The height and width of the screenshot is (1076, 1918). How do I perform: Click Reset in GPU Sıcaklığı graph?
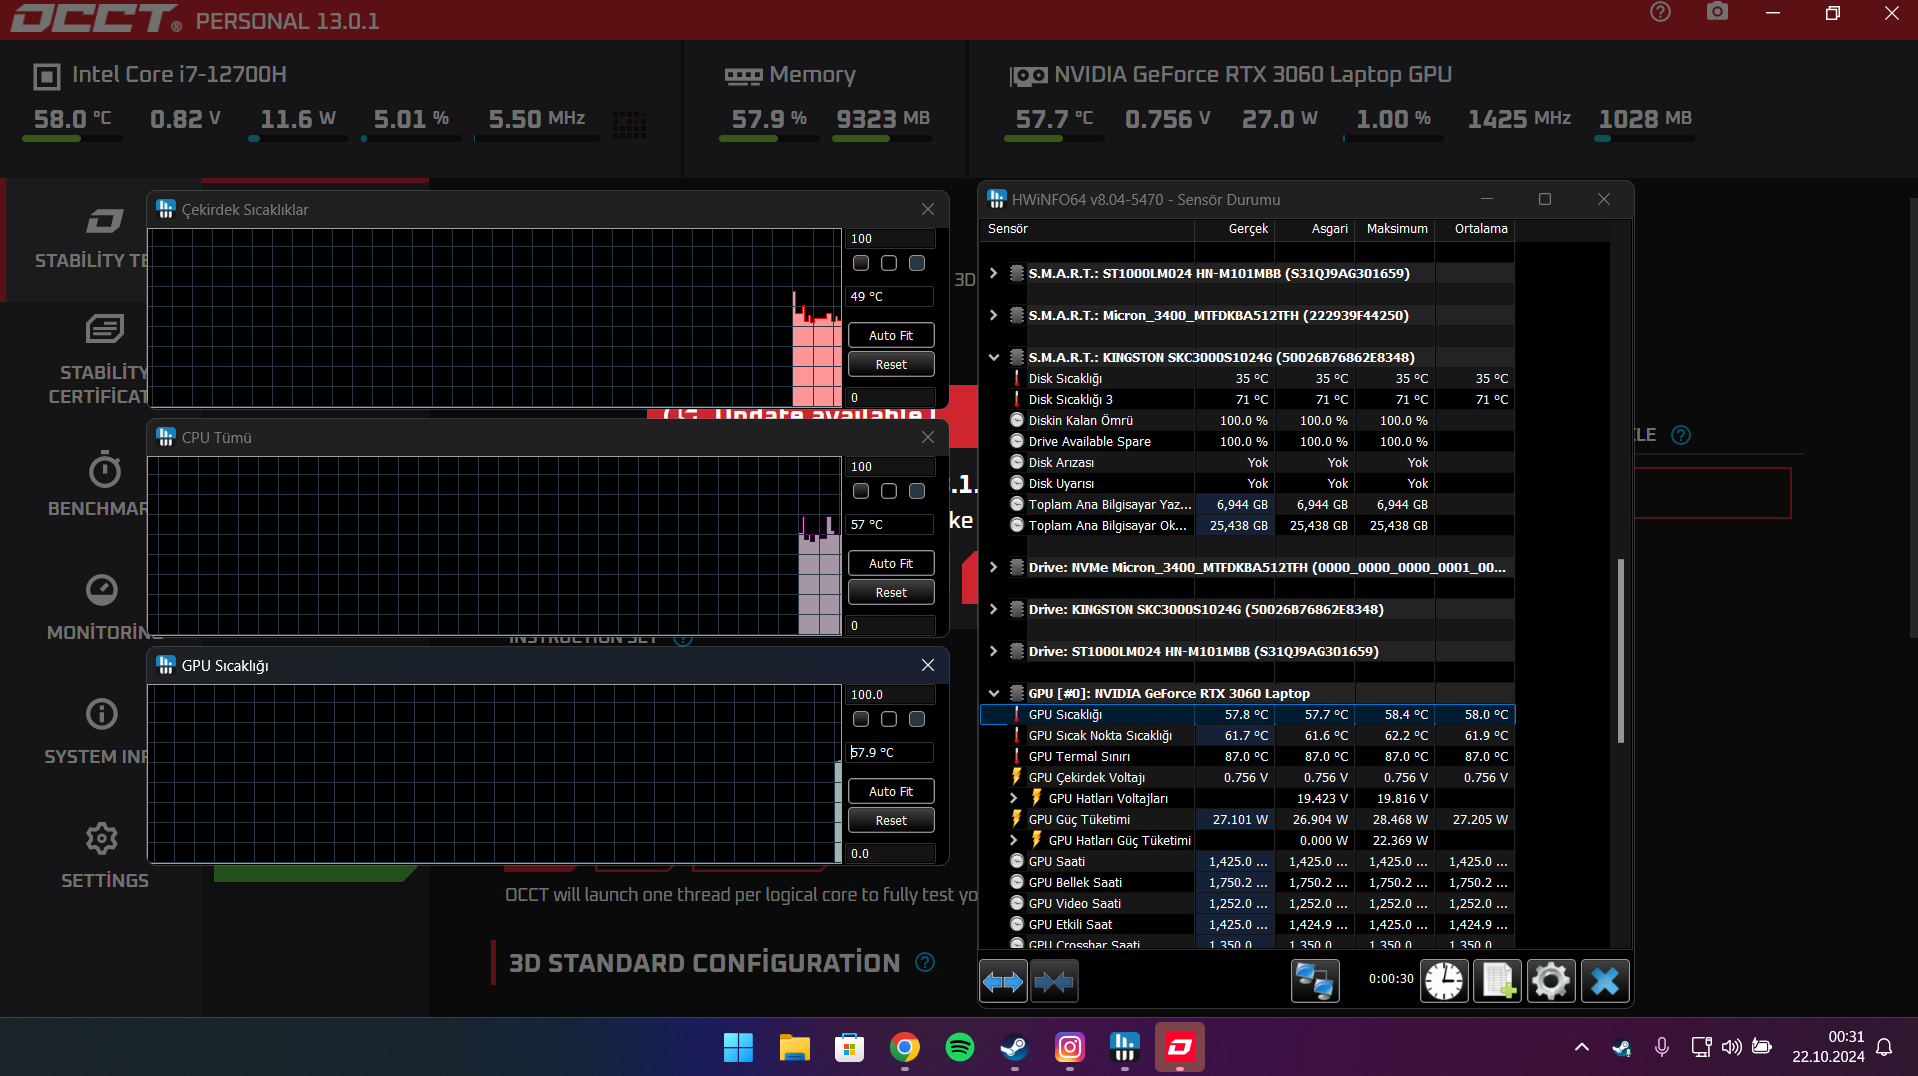click(891, 821)
